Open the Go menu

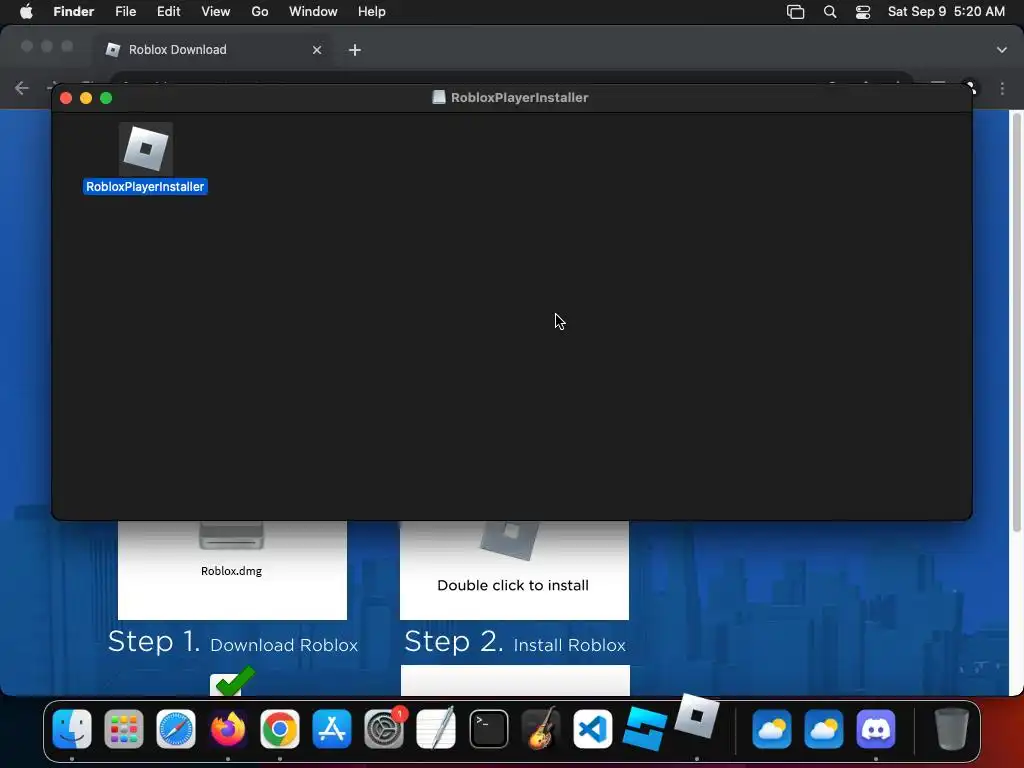[260, 12]
